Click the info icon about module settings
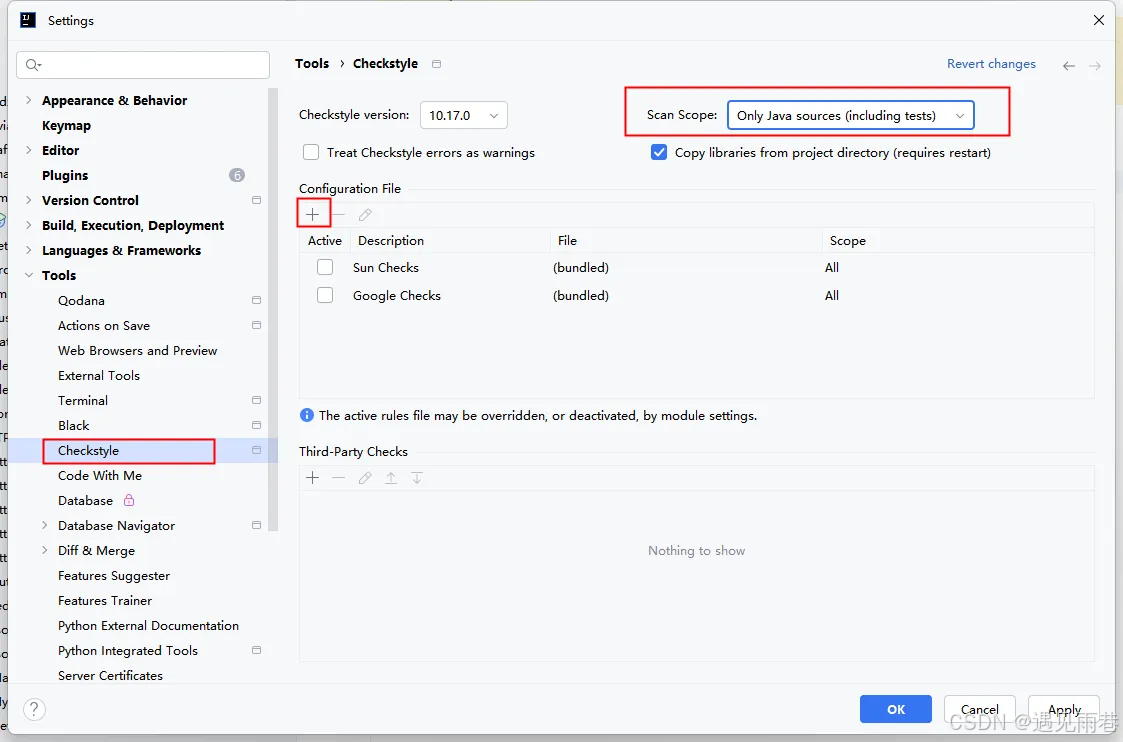Viewport: 1123px width, 742px height. 305,415
